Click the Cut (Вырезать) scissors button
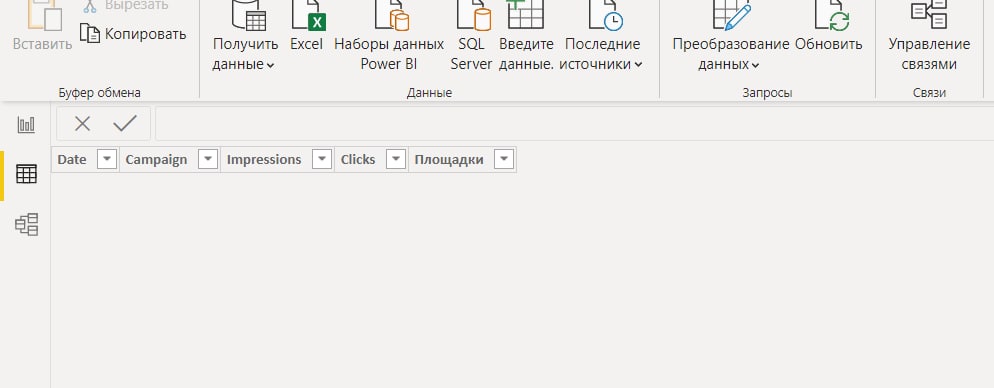This screenshot has width=994, height=388. pyautogui.click(x=126, y=6)
